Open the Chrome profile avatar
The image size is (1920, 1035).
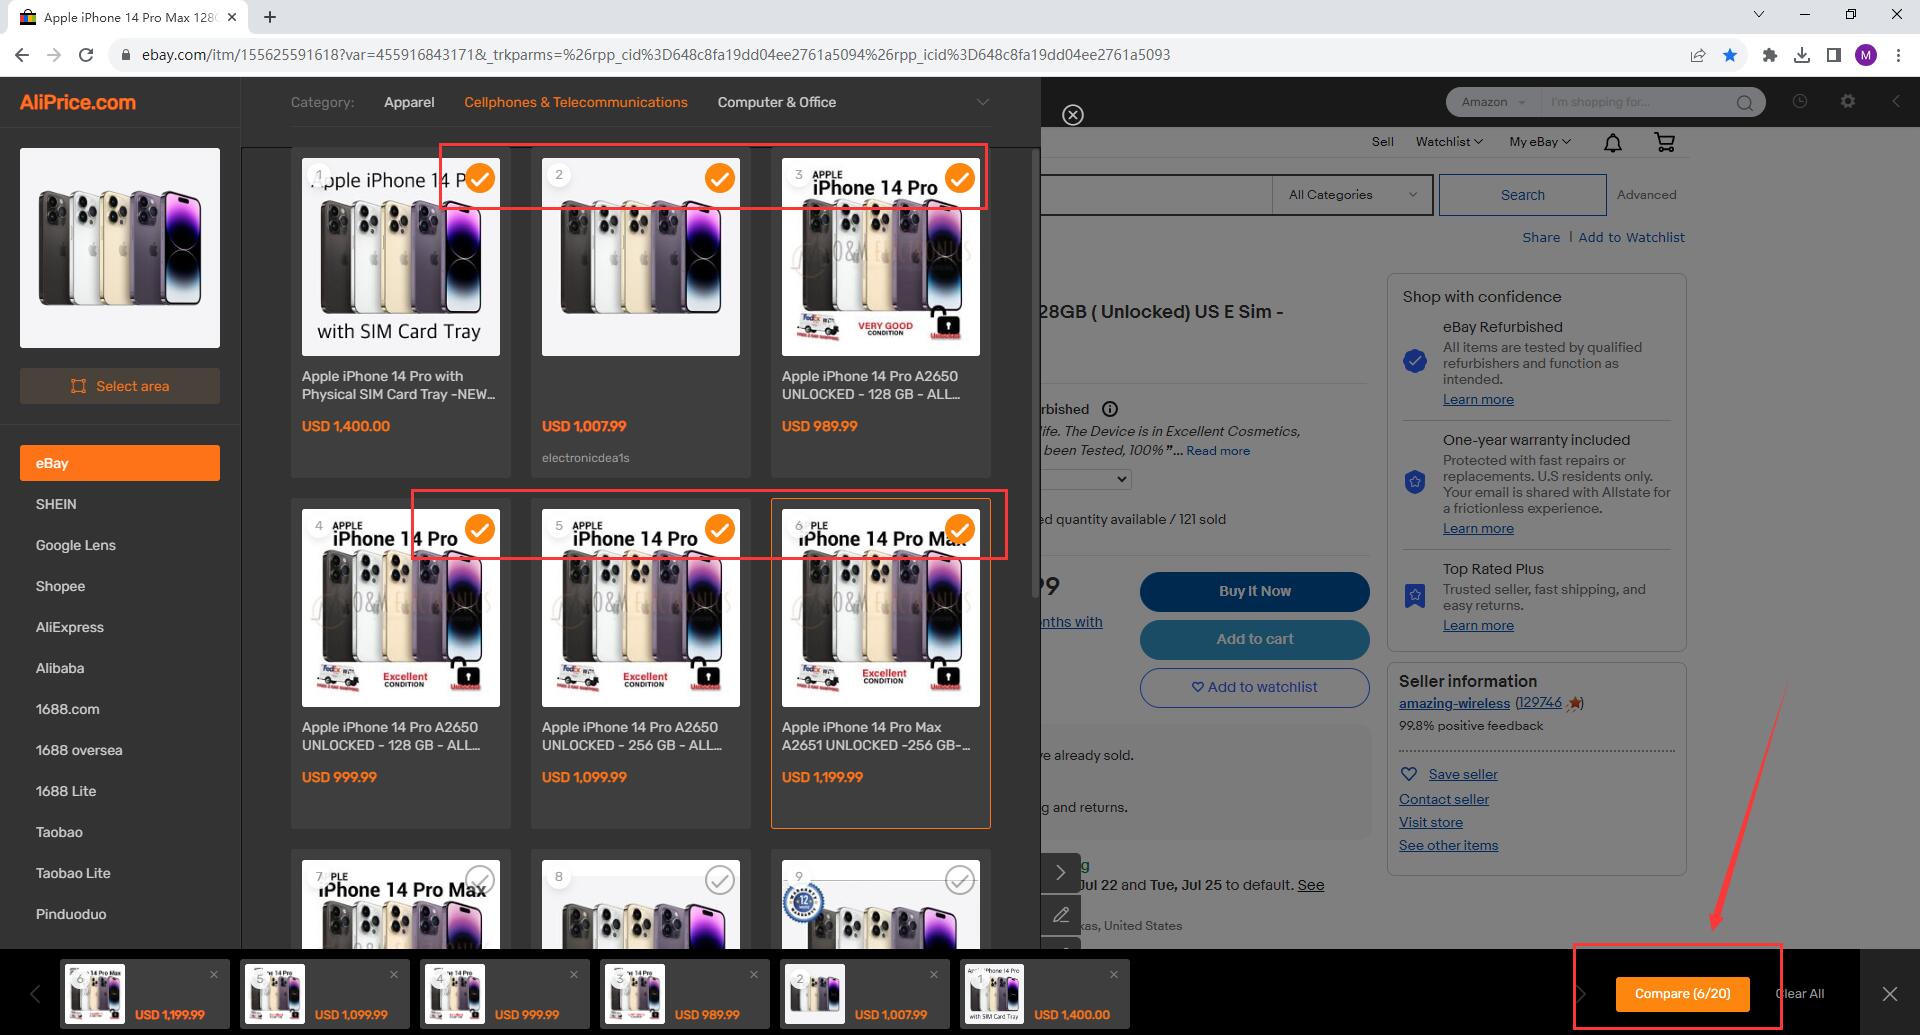click(x=1866, y=55)
